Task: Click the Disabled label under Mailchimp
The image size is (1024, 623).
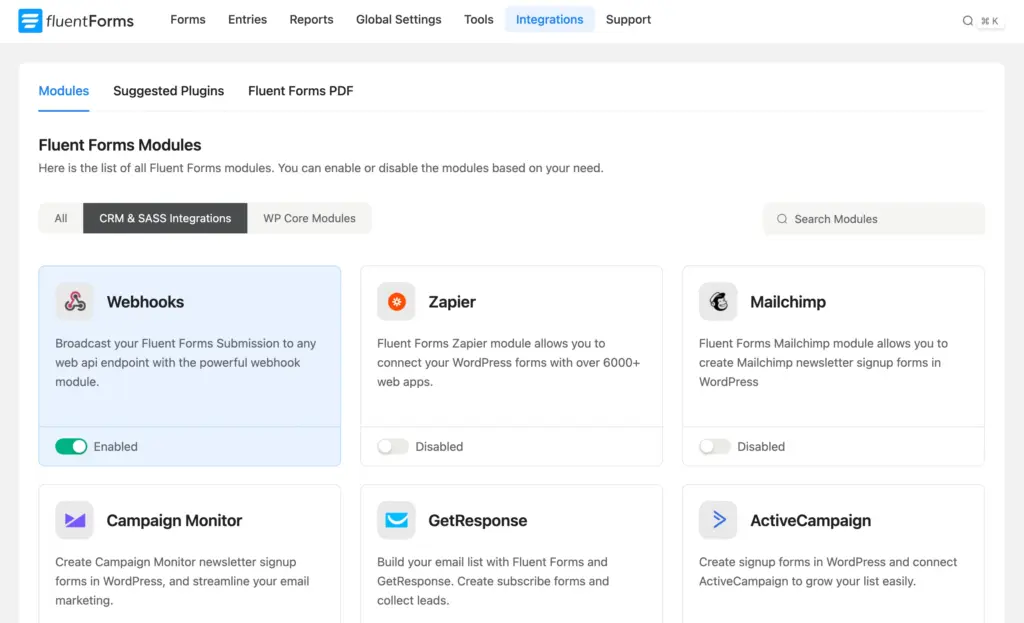Action: point(761,447)
